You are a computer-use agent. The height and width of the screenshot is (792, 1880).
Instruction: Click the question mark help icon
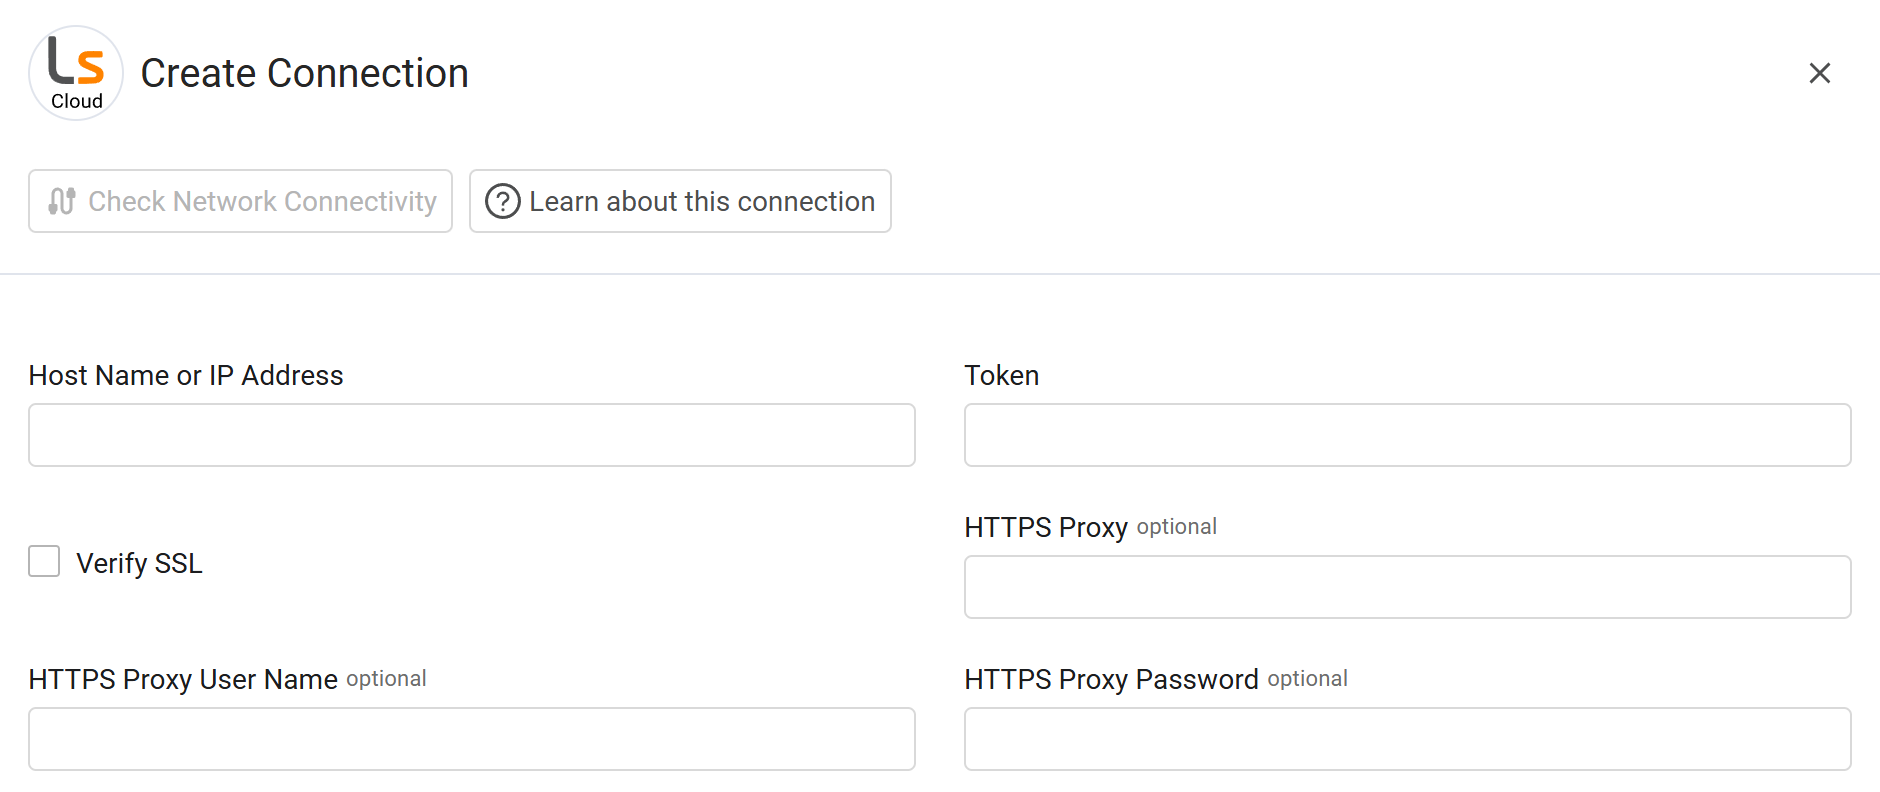(x=503, y=201)
